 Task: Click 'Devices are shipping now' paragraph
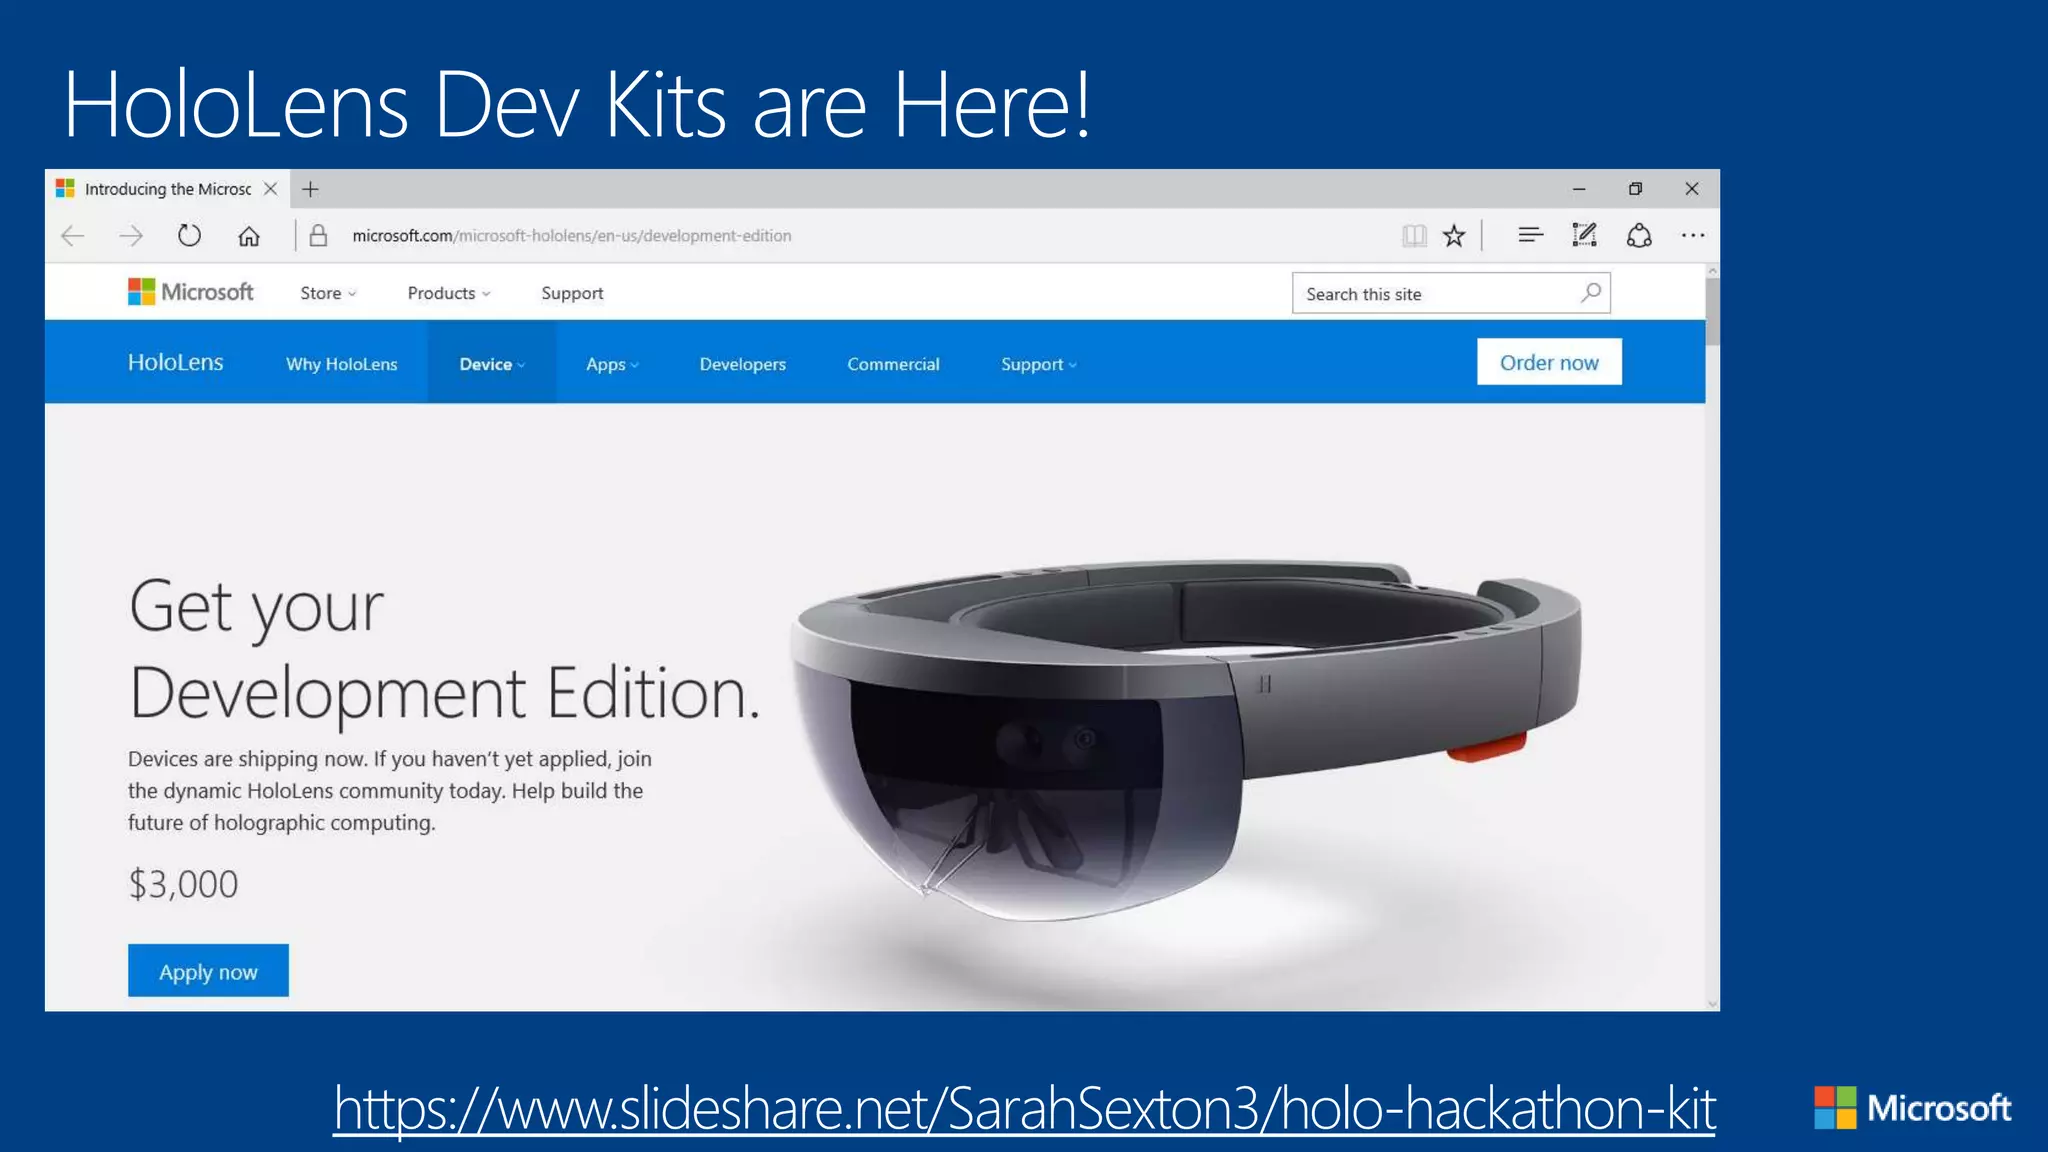pos(389,791)
